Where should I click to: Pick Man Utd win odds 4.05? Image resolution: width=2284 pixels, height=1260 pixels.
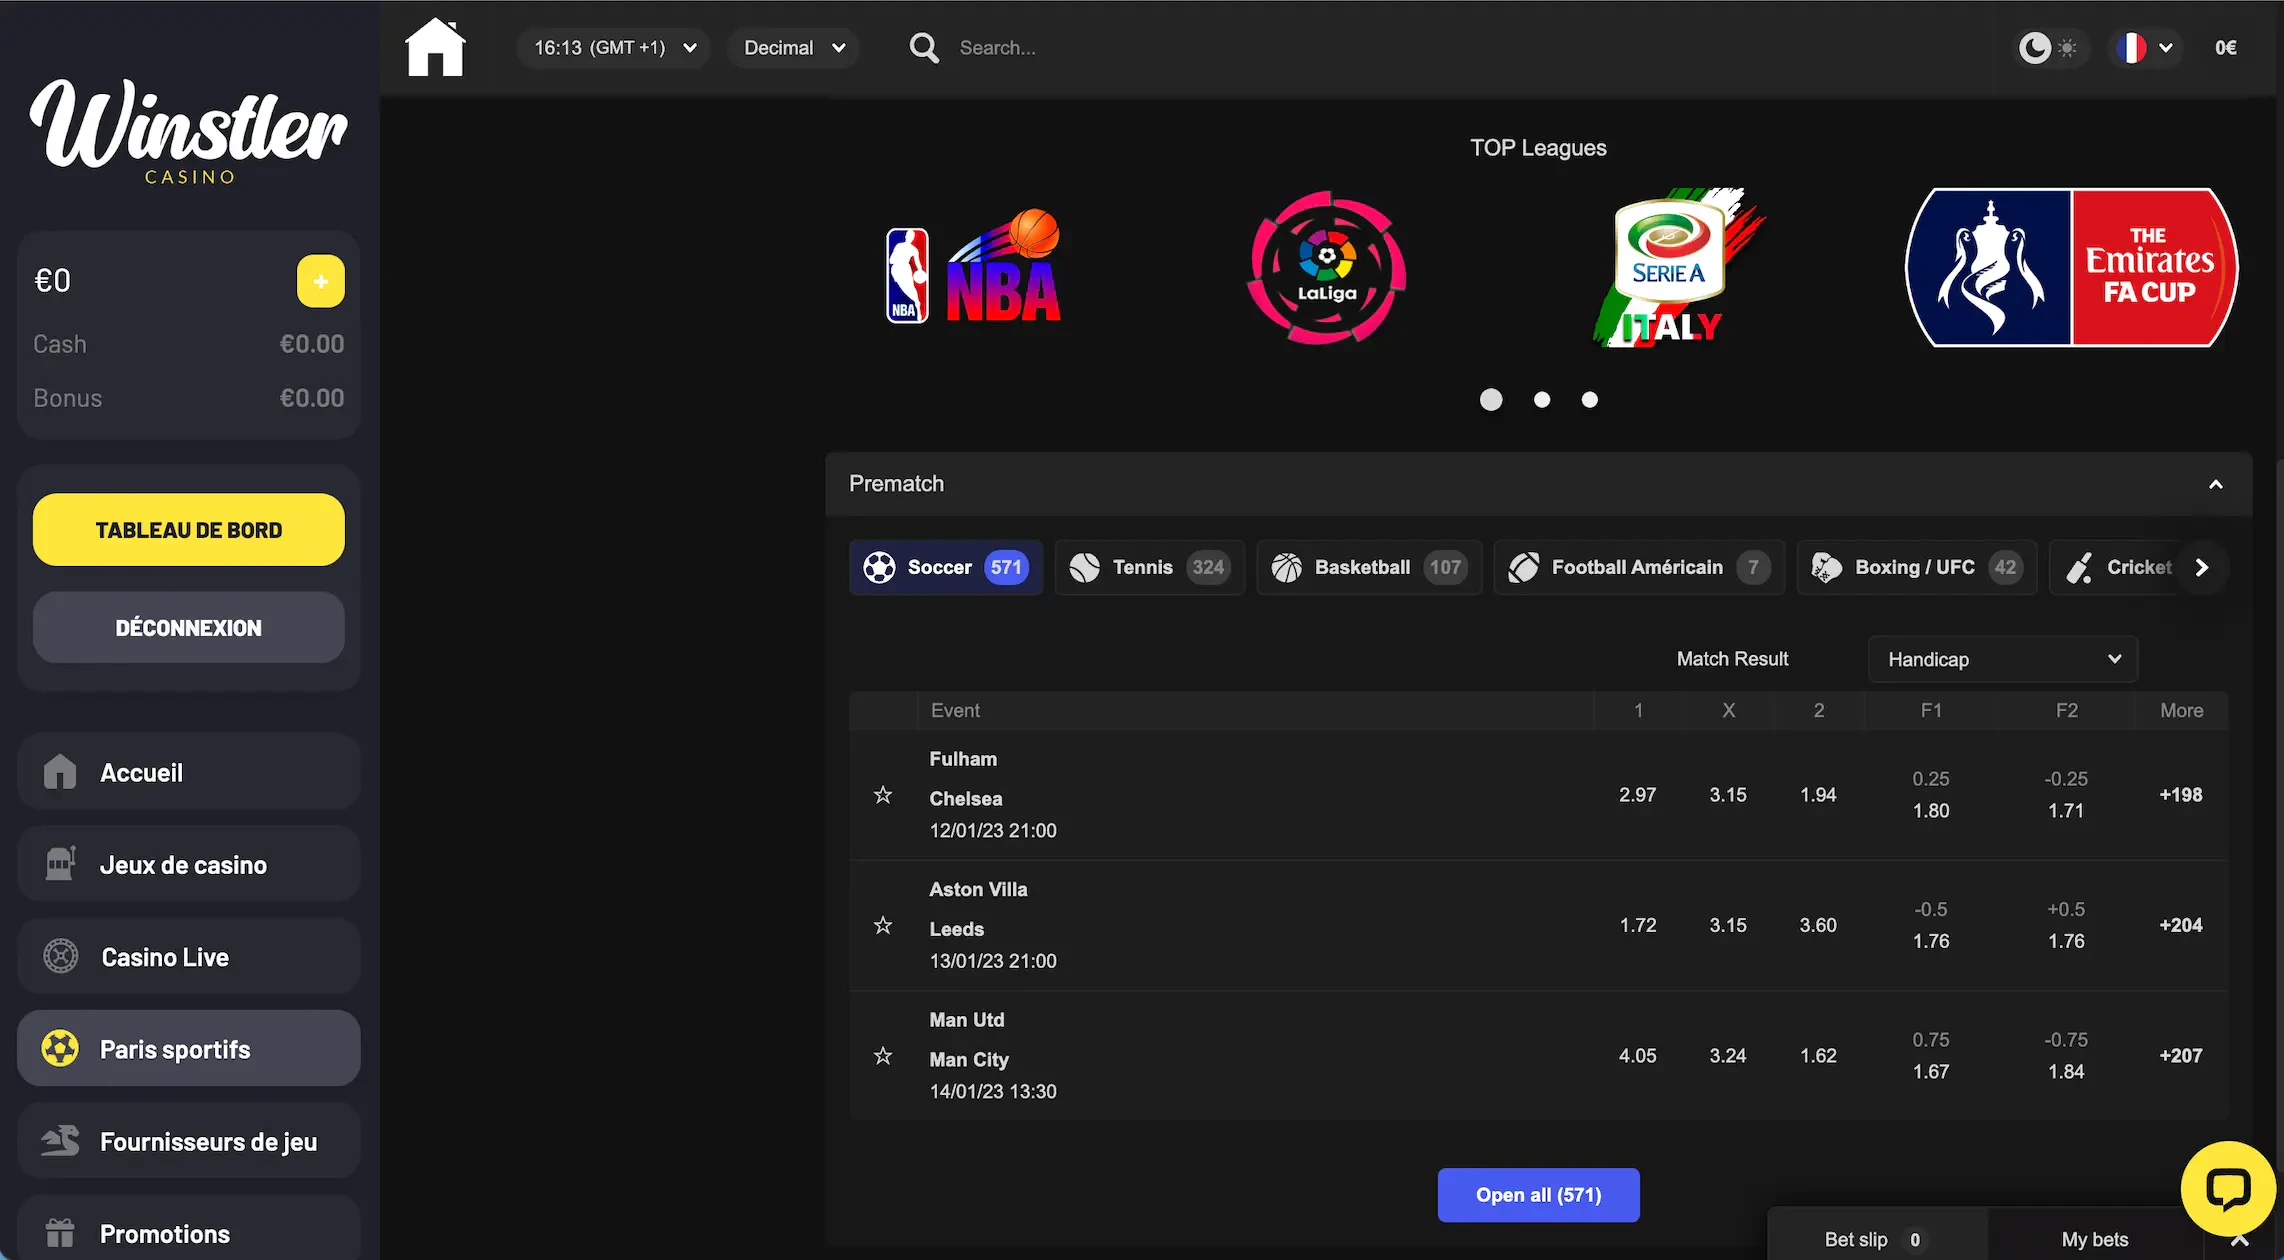point(1638,1056)
